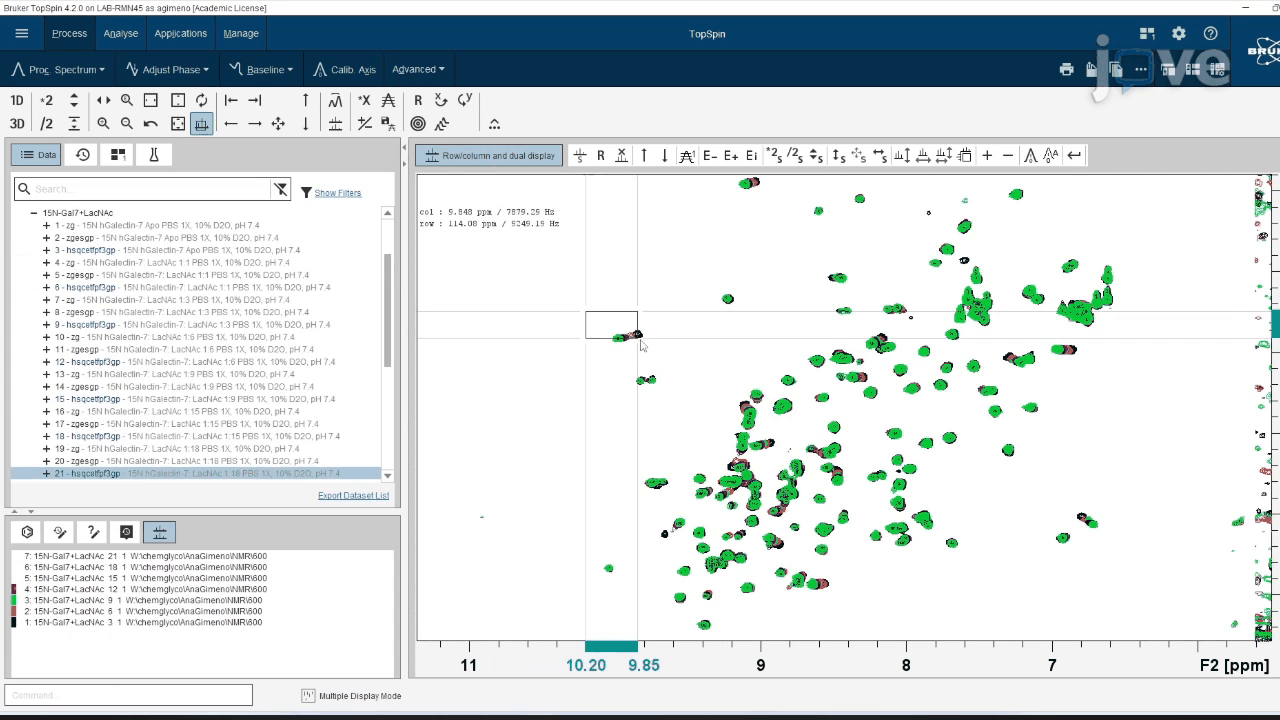Toggle Row/column and dual display
The height and width of the screenshot is (720, 1280).
coord(490,155)
